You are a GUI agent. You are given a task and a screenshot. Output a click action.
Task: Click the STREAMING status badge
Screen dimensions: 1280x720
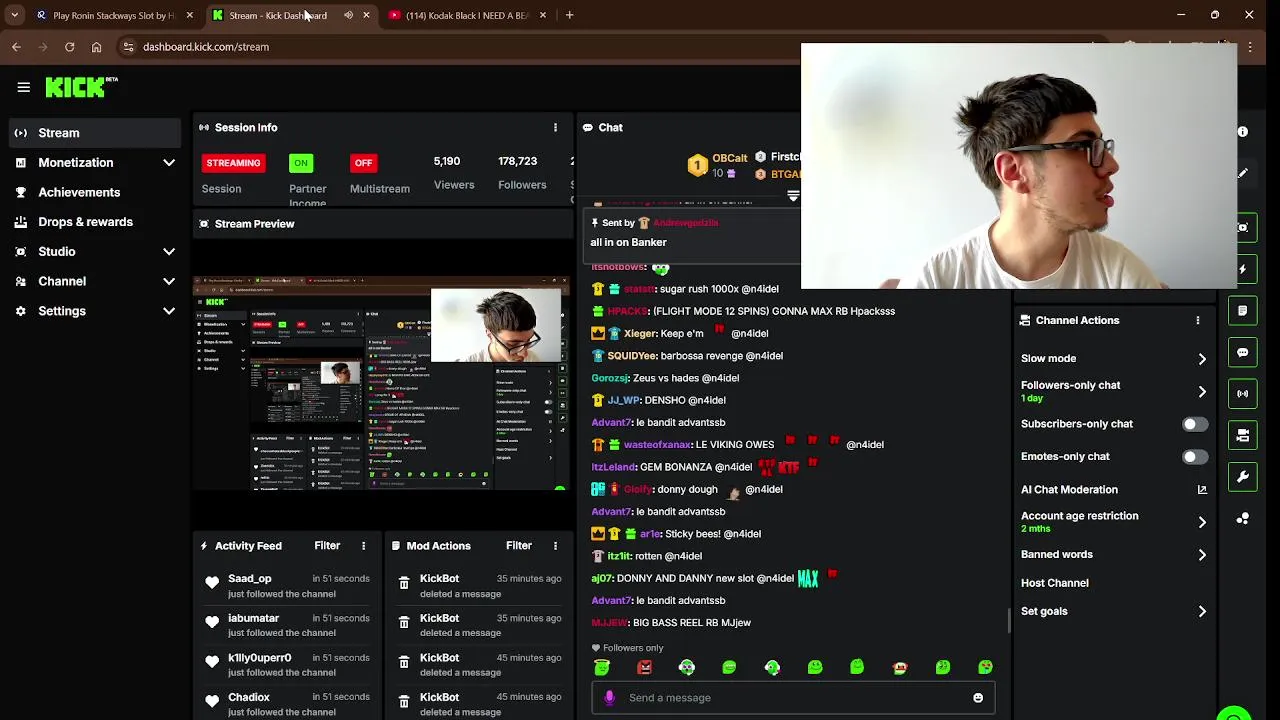(233, 163)
